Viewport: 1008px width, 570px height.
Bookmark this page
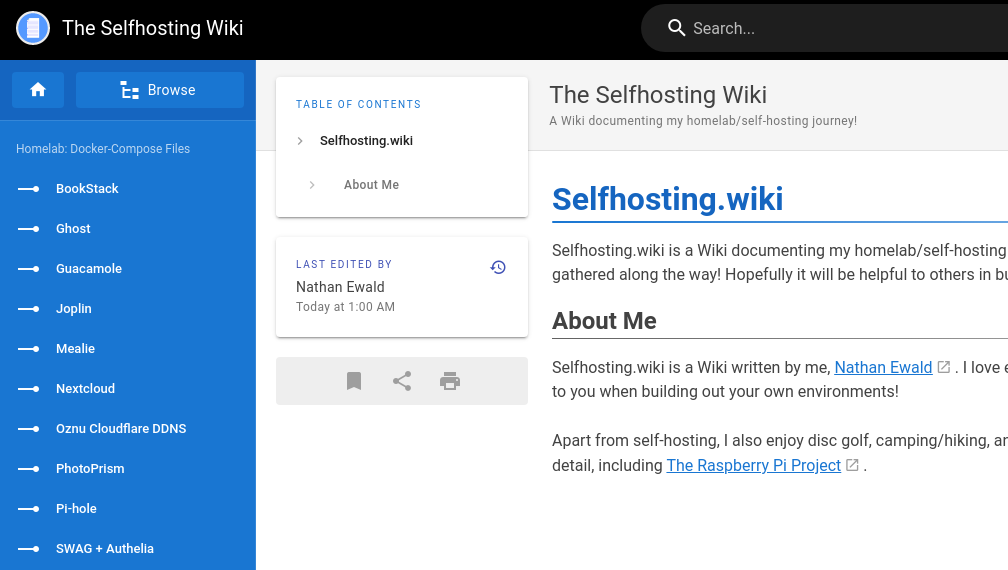coord(354,381)
